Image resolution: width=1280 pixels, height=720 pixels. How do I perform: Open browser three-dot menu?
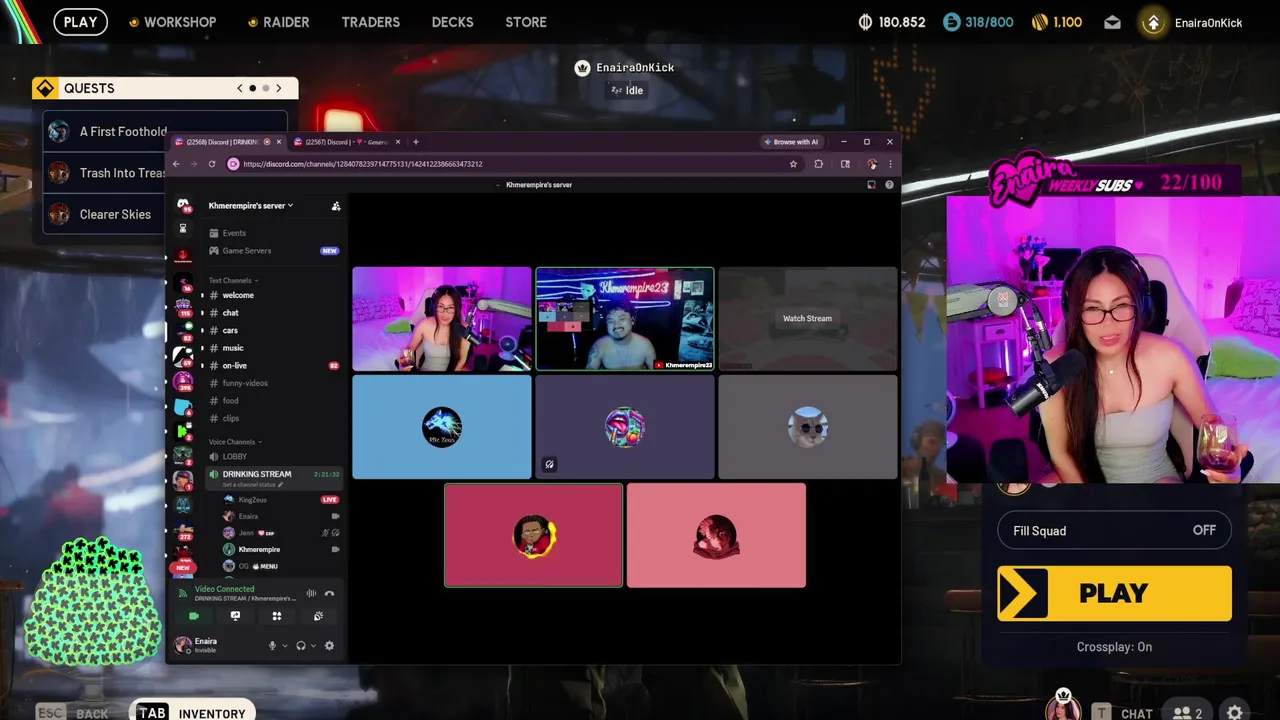[890, 164]
